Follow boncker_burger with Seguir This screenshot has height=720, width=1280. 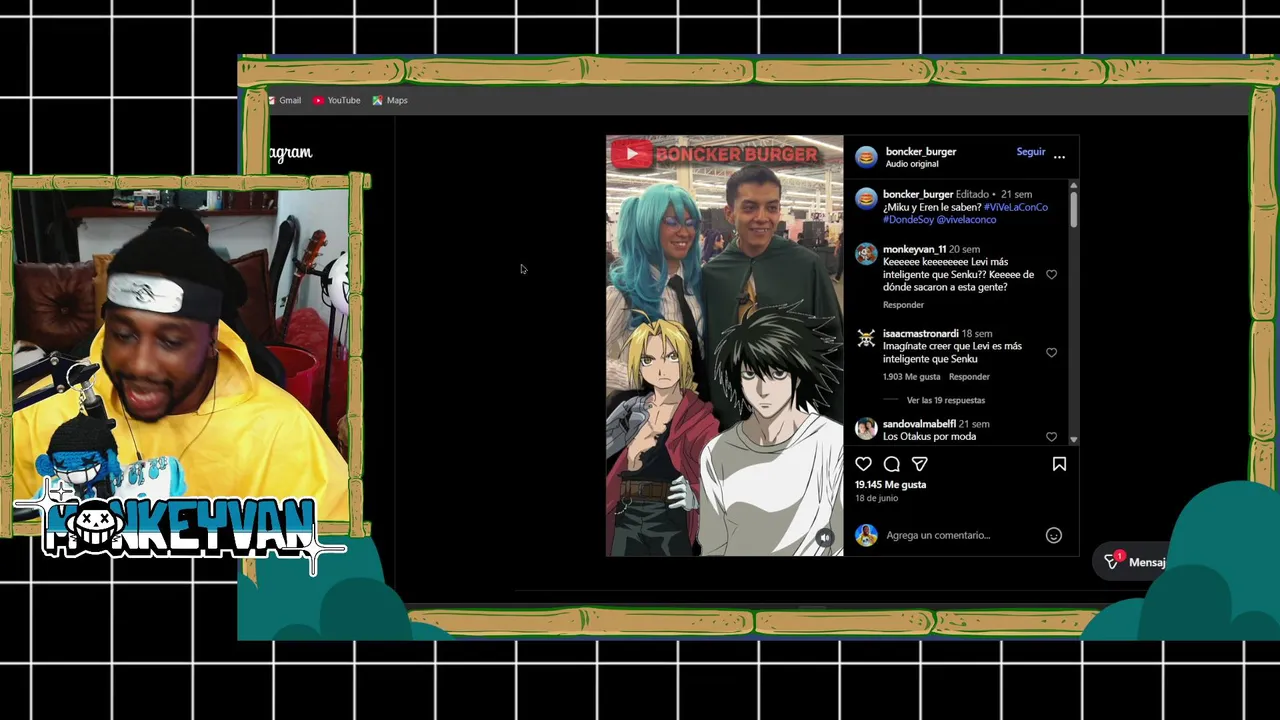[1031, 152]
